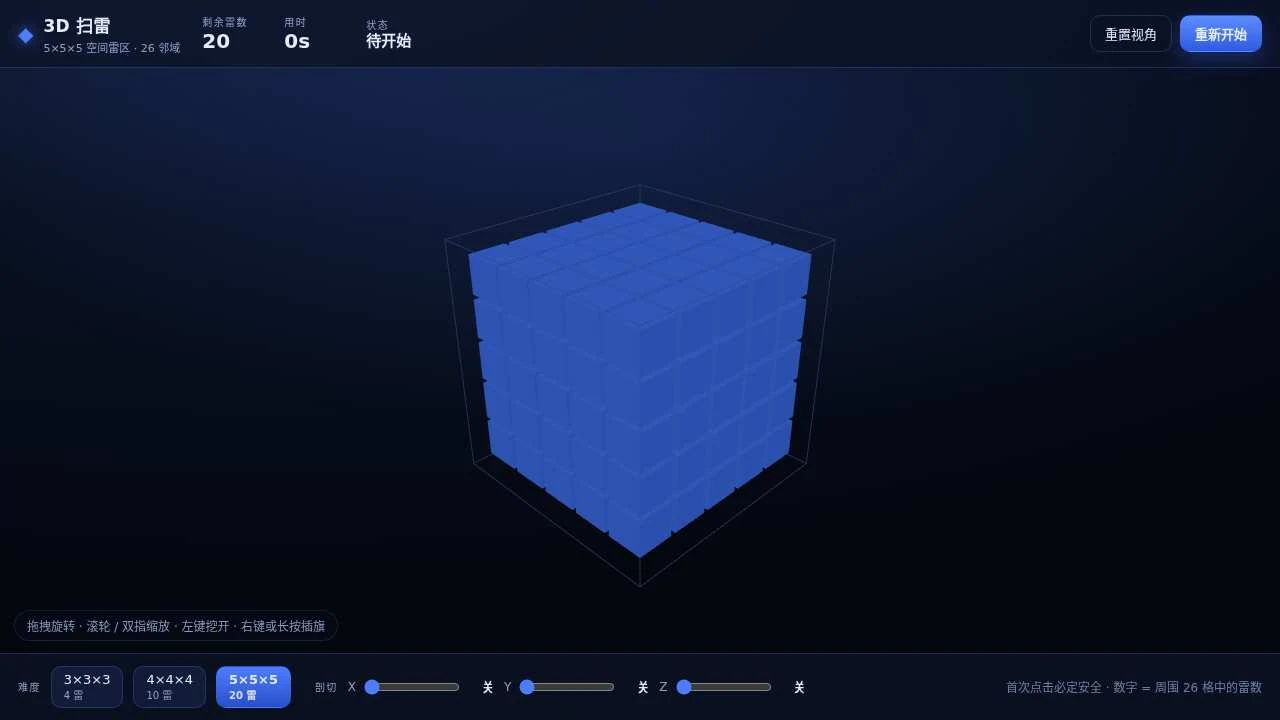Click the 关 value next to X slider

click(x=488, y=687)
